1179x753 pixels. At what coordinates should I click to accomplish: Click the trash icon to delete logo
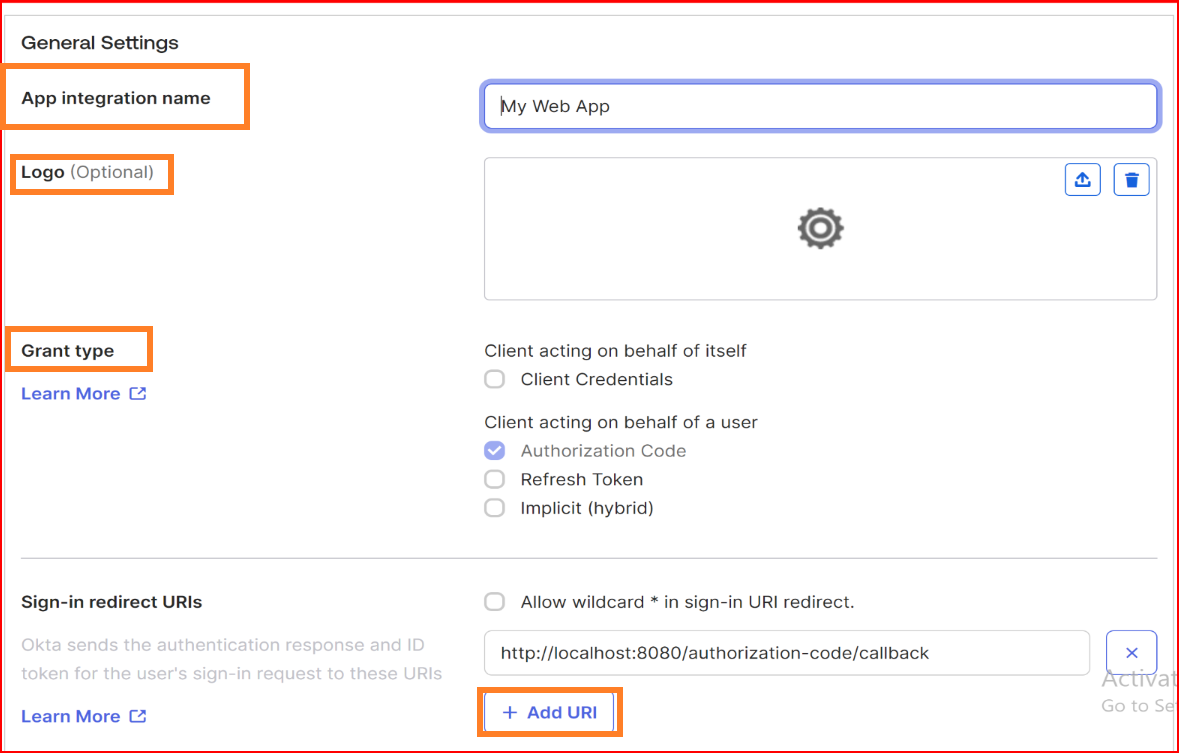pos(1132,180)
